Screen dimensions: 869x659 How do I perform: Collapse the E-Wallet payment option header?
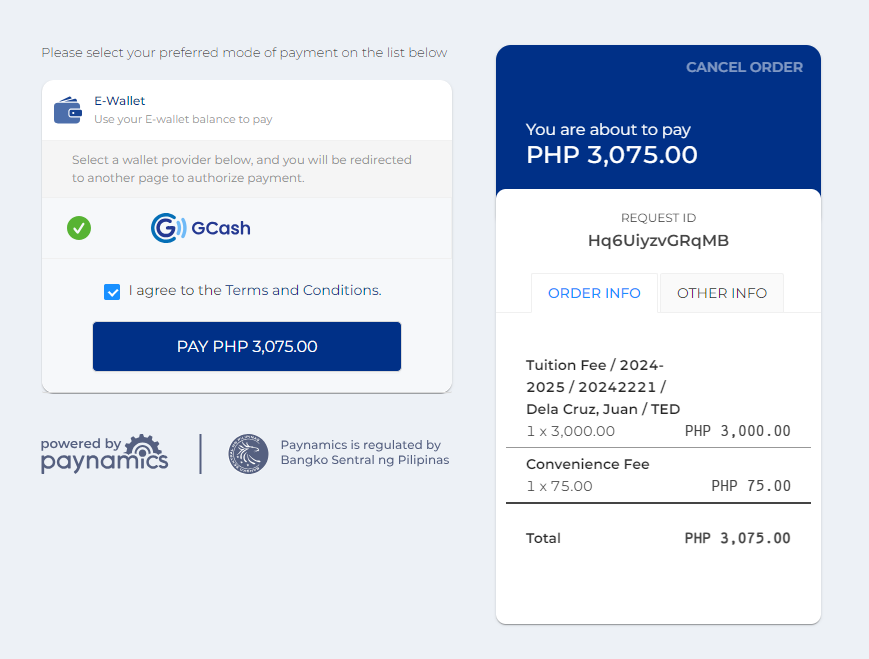[247, 110]
